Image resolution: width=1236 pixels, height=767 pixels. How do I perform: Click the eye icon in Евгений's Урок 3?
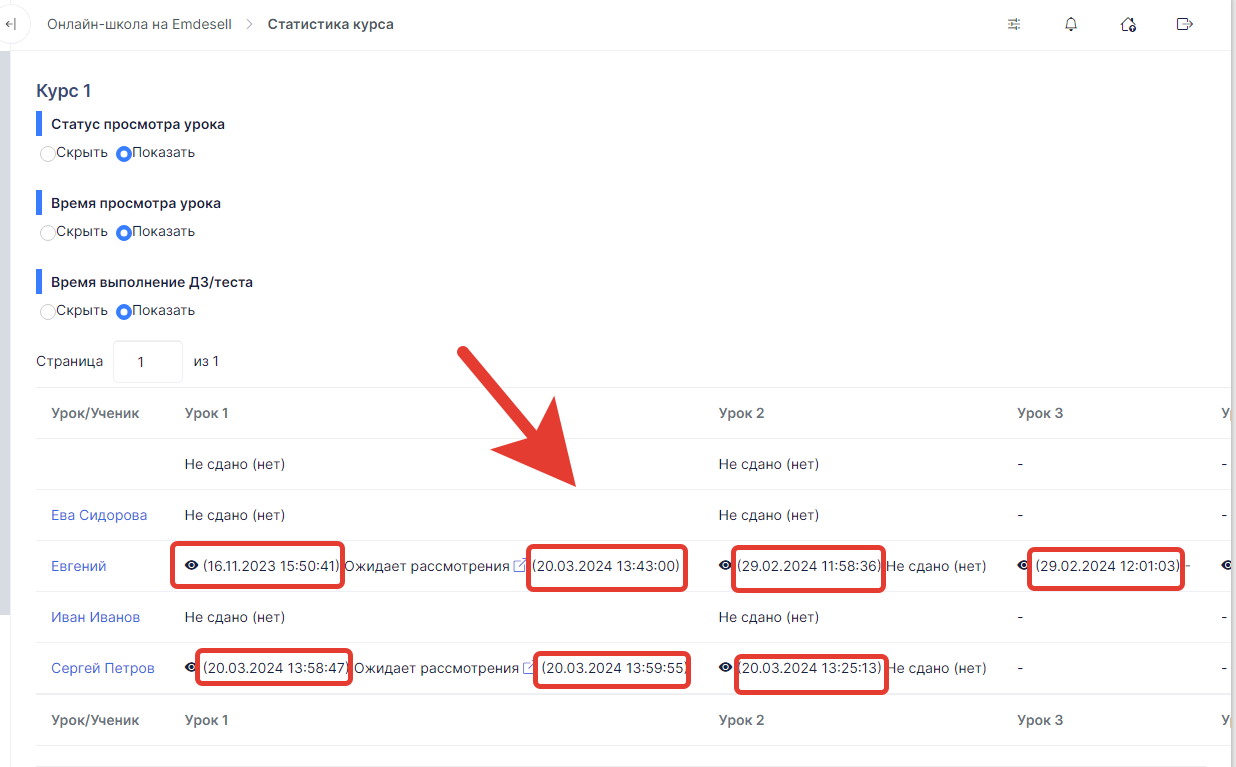1024,566
